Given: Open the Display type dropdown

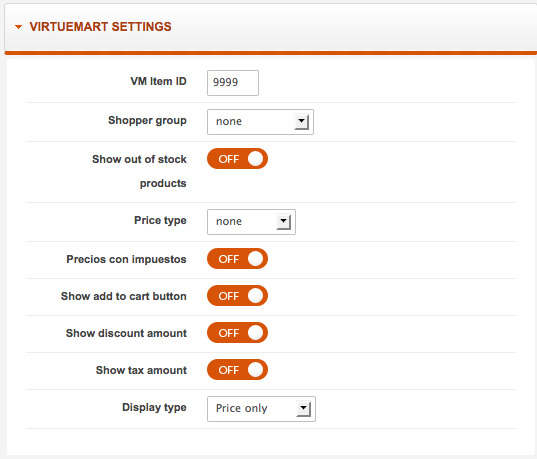Looking at the screenshot, I should coord(261,409).
